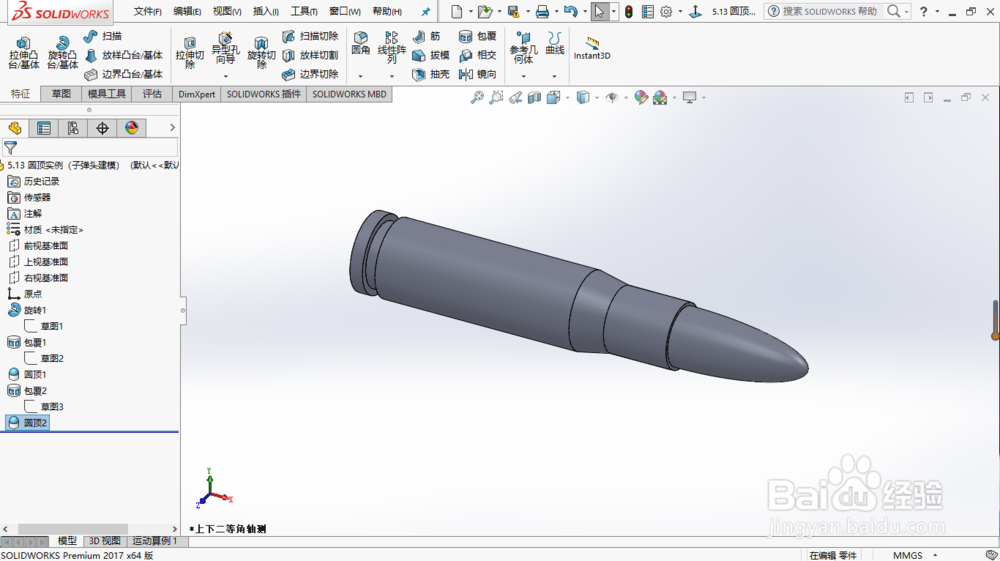Viewport: 1000px width, 561px height.
Task: Open the 编辑(E) menu
Action: [x=187, y=11]
